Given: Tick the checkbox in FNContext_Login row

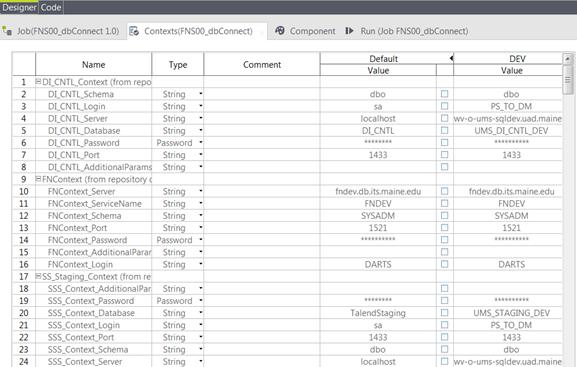Looking at the screenshot, I should pos(445,264).
